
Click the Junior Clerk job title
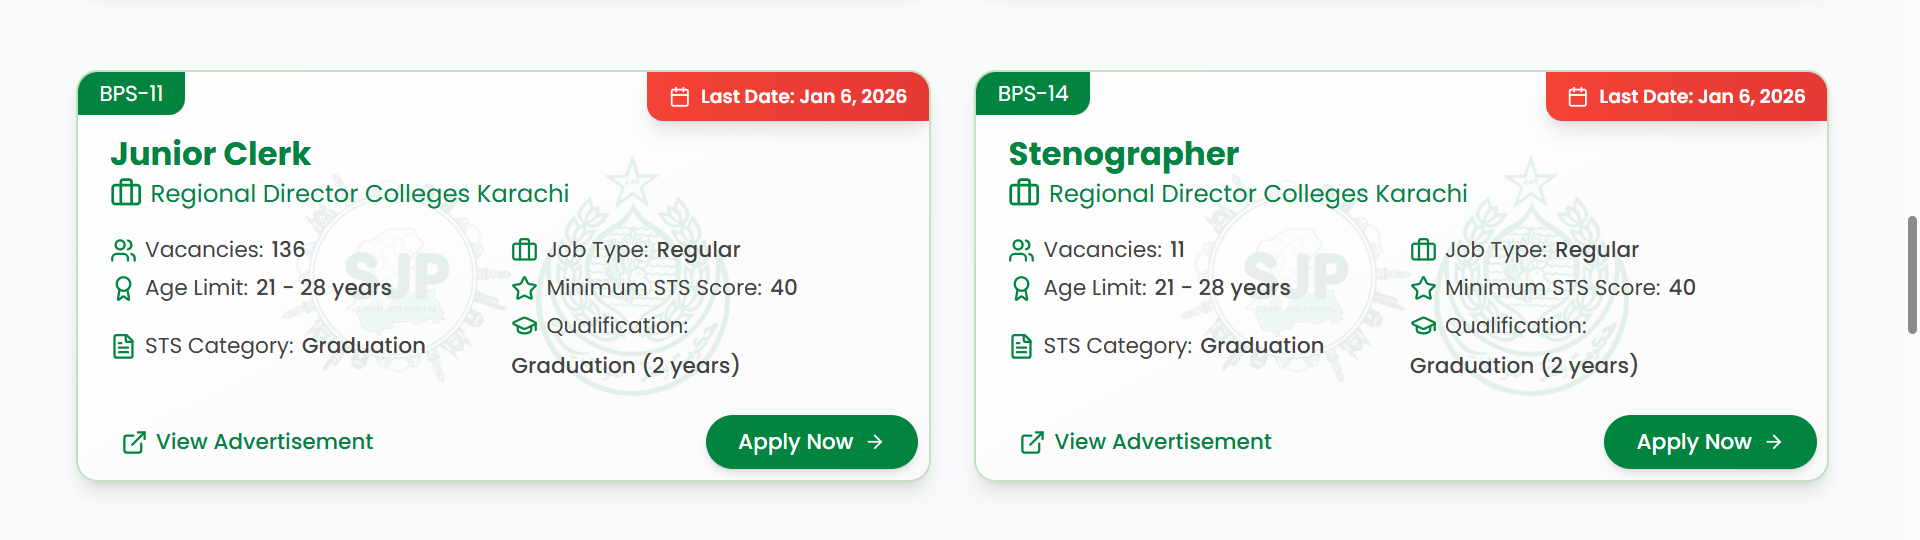[x=211, y=154]
